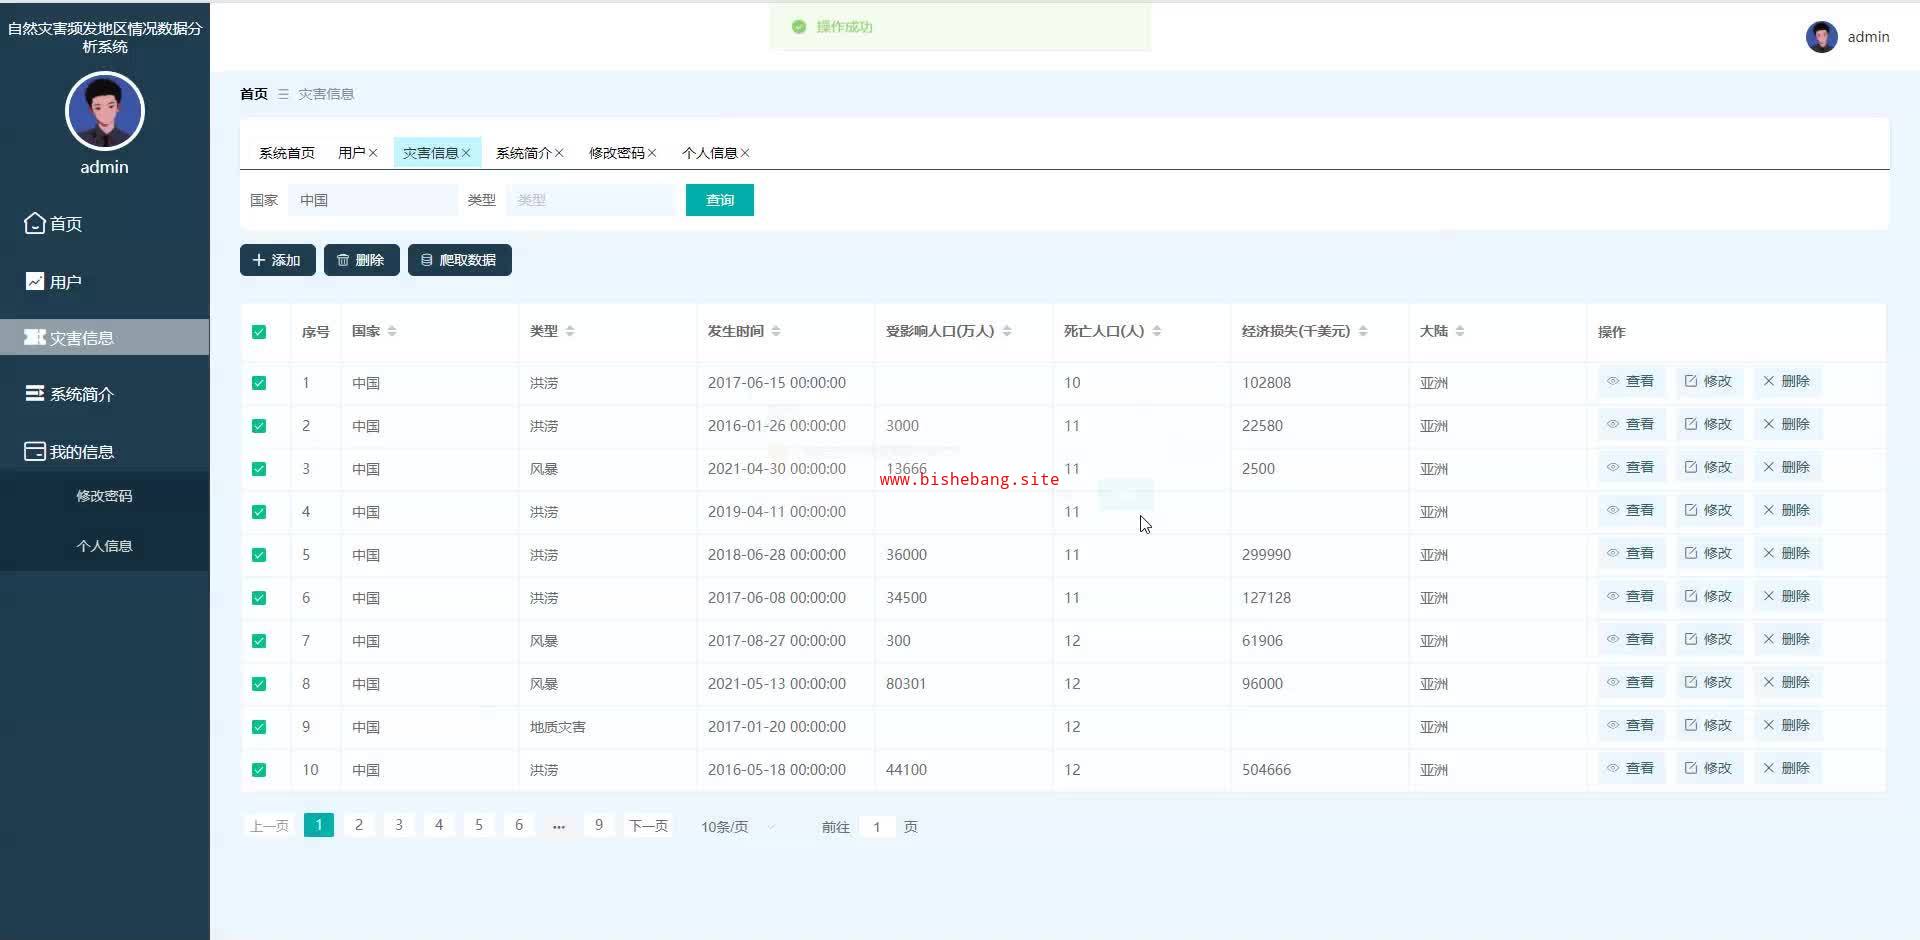Switch to the 系统简介 tab
The width and height of the screenshot is (1920, 940).
(523, 153)
